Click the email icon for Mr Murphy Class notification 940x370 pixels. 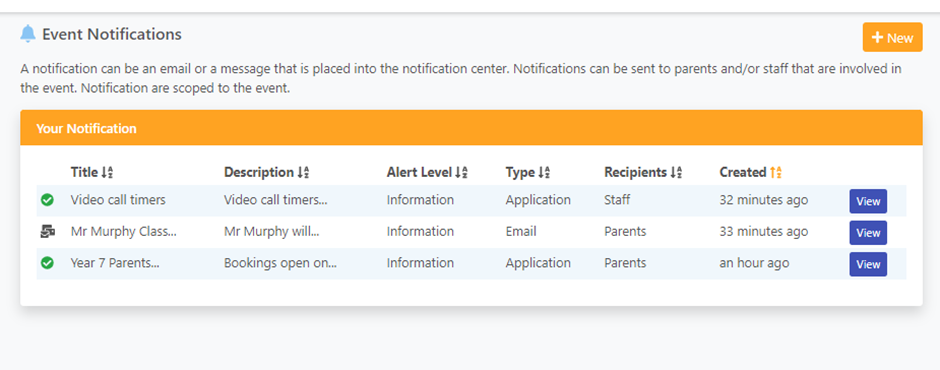47,232
